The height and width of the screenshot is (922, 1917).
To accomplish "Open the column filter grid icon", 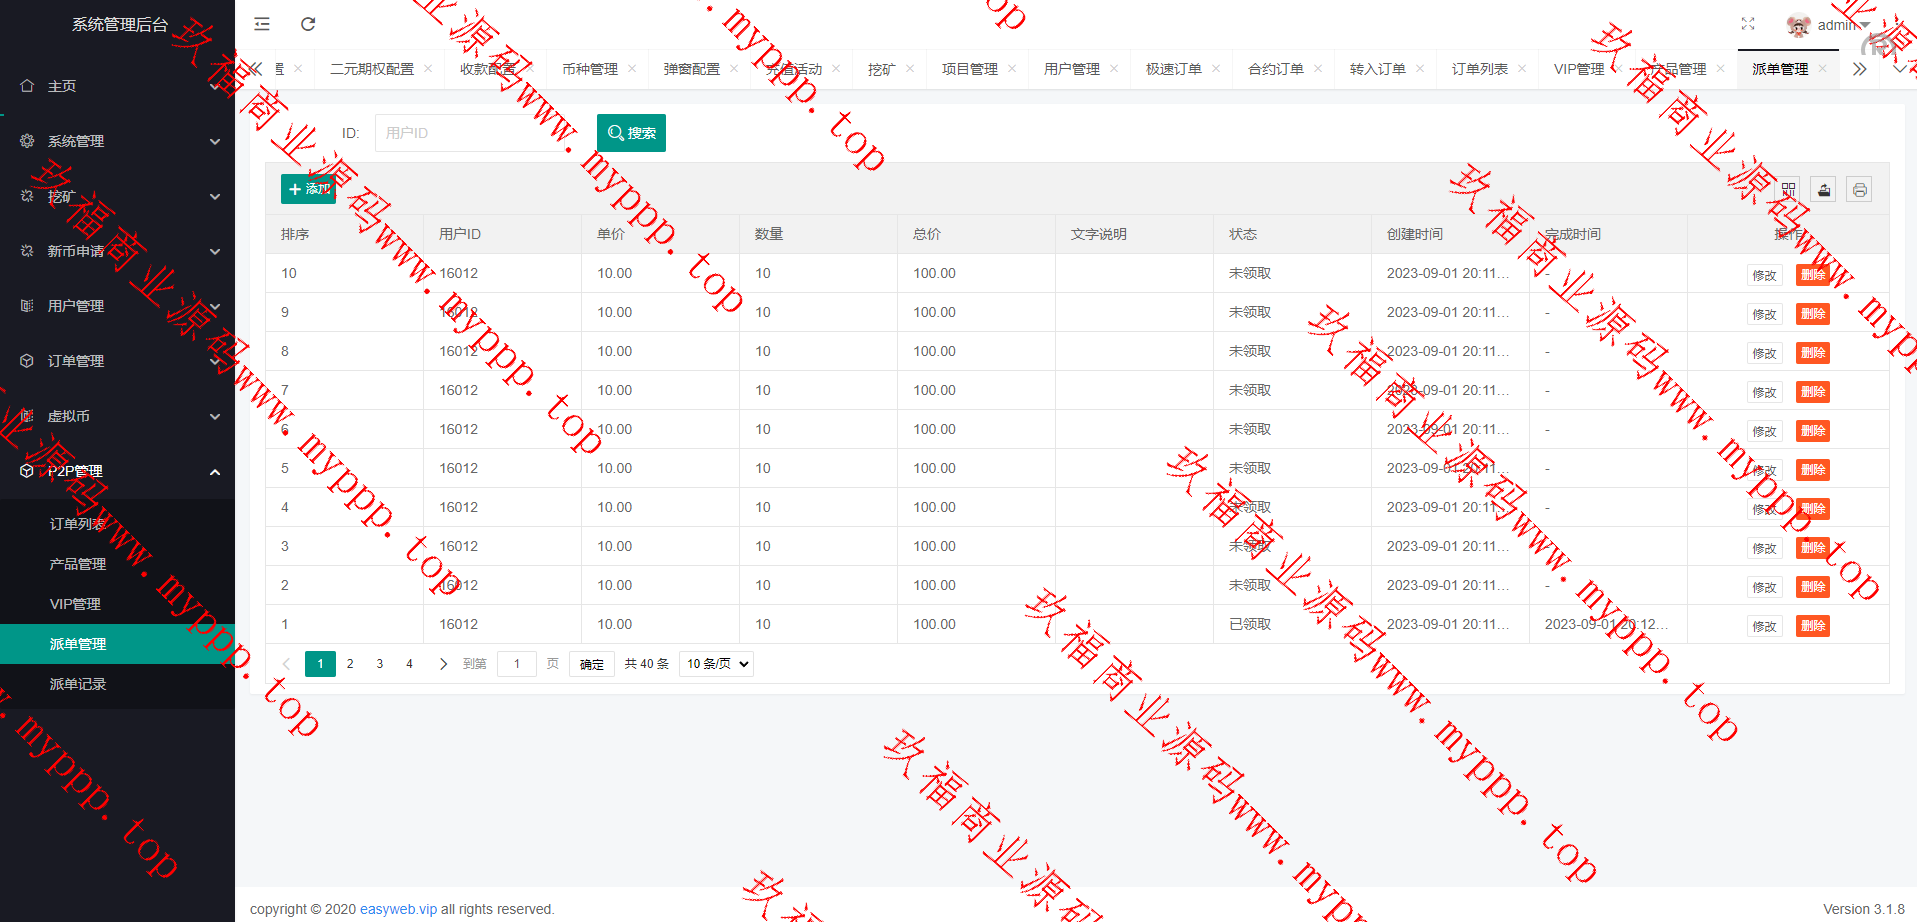I will pos(1788,190).
